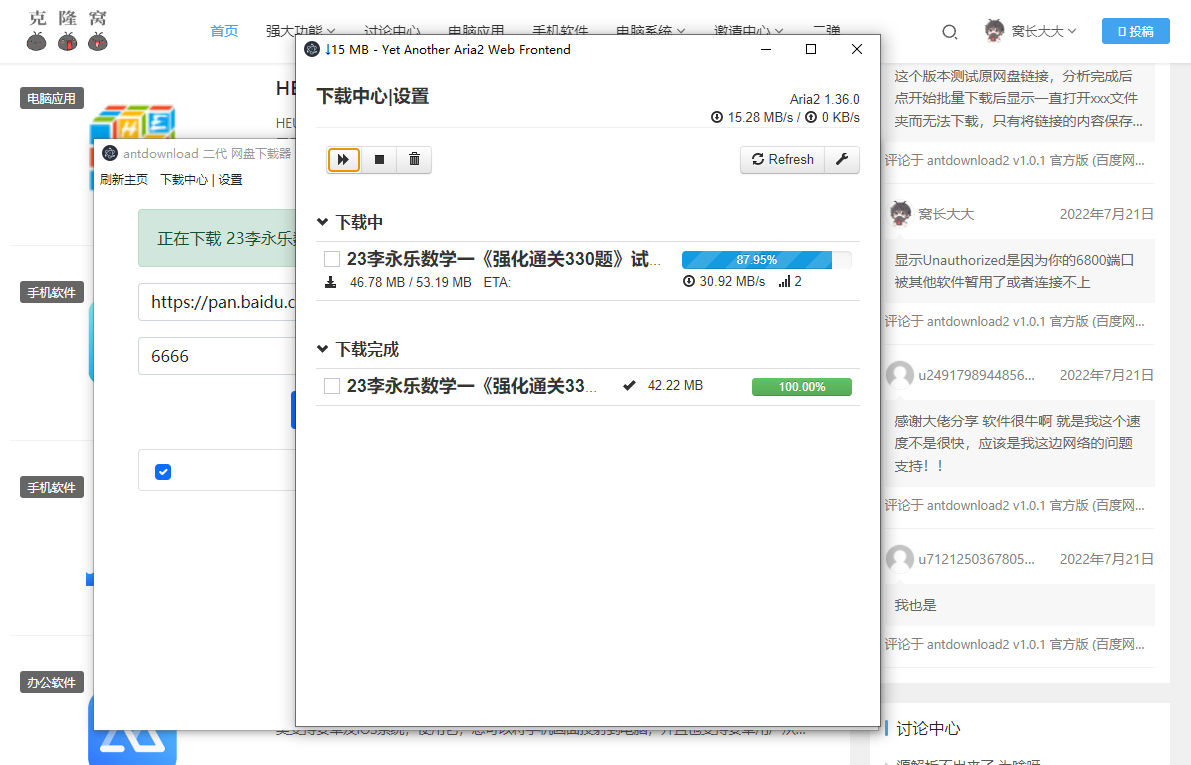
Task: Click the 87.95% progress bar
Action: coord(765,259)
